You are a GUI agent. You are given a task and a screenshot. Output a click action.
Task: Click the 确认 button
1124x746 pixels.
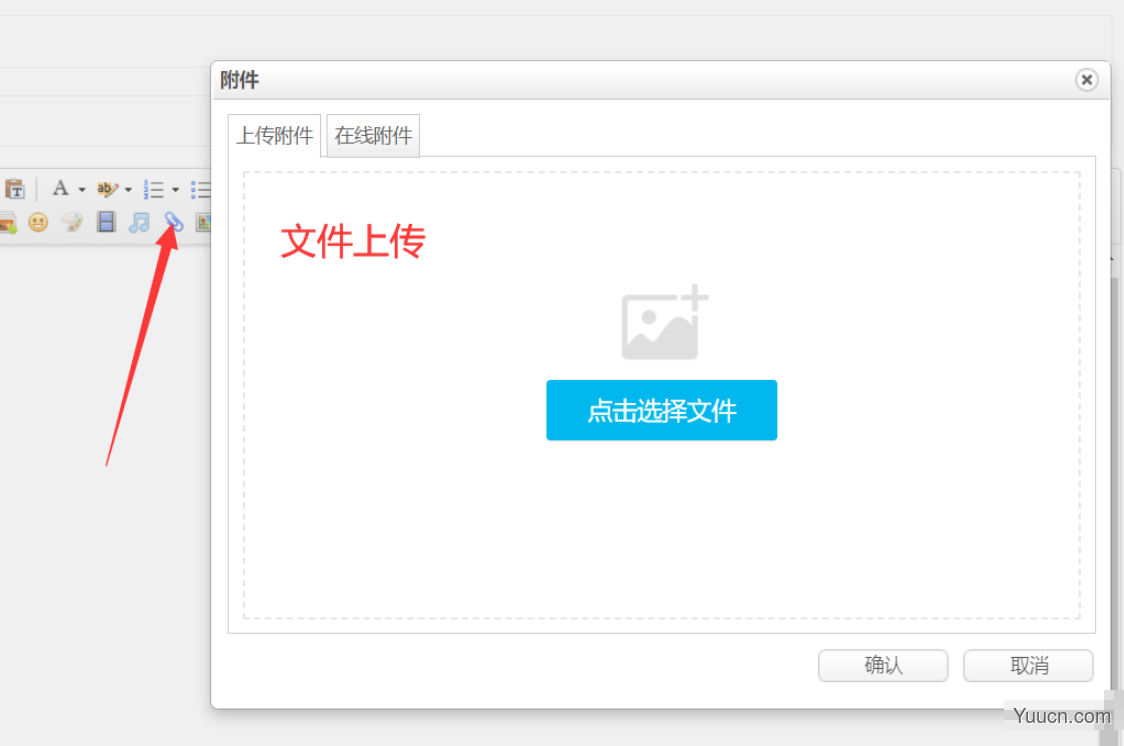(883, 666)
